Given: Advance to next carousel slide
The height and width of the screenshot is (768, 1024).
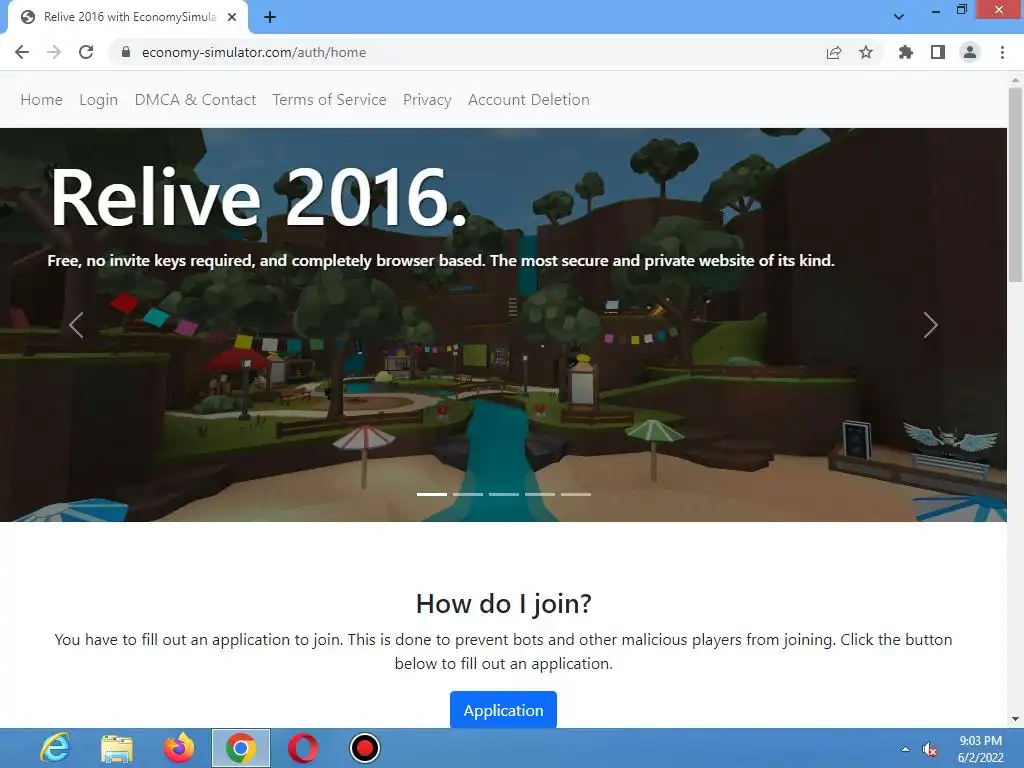Looking at the screenshot, I should (x=931, y=325).
